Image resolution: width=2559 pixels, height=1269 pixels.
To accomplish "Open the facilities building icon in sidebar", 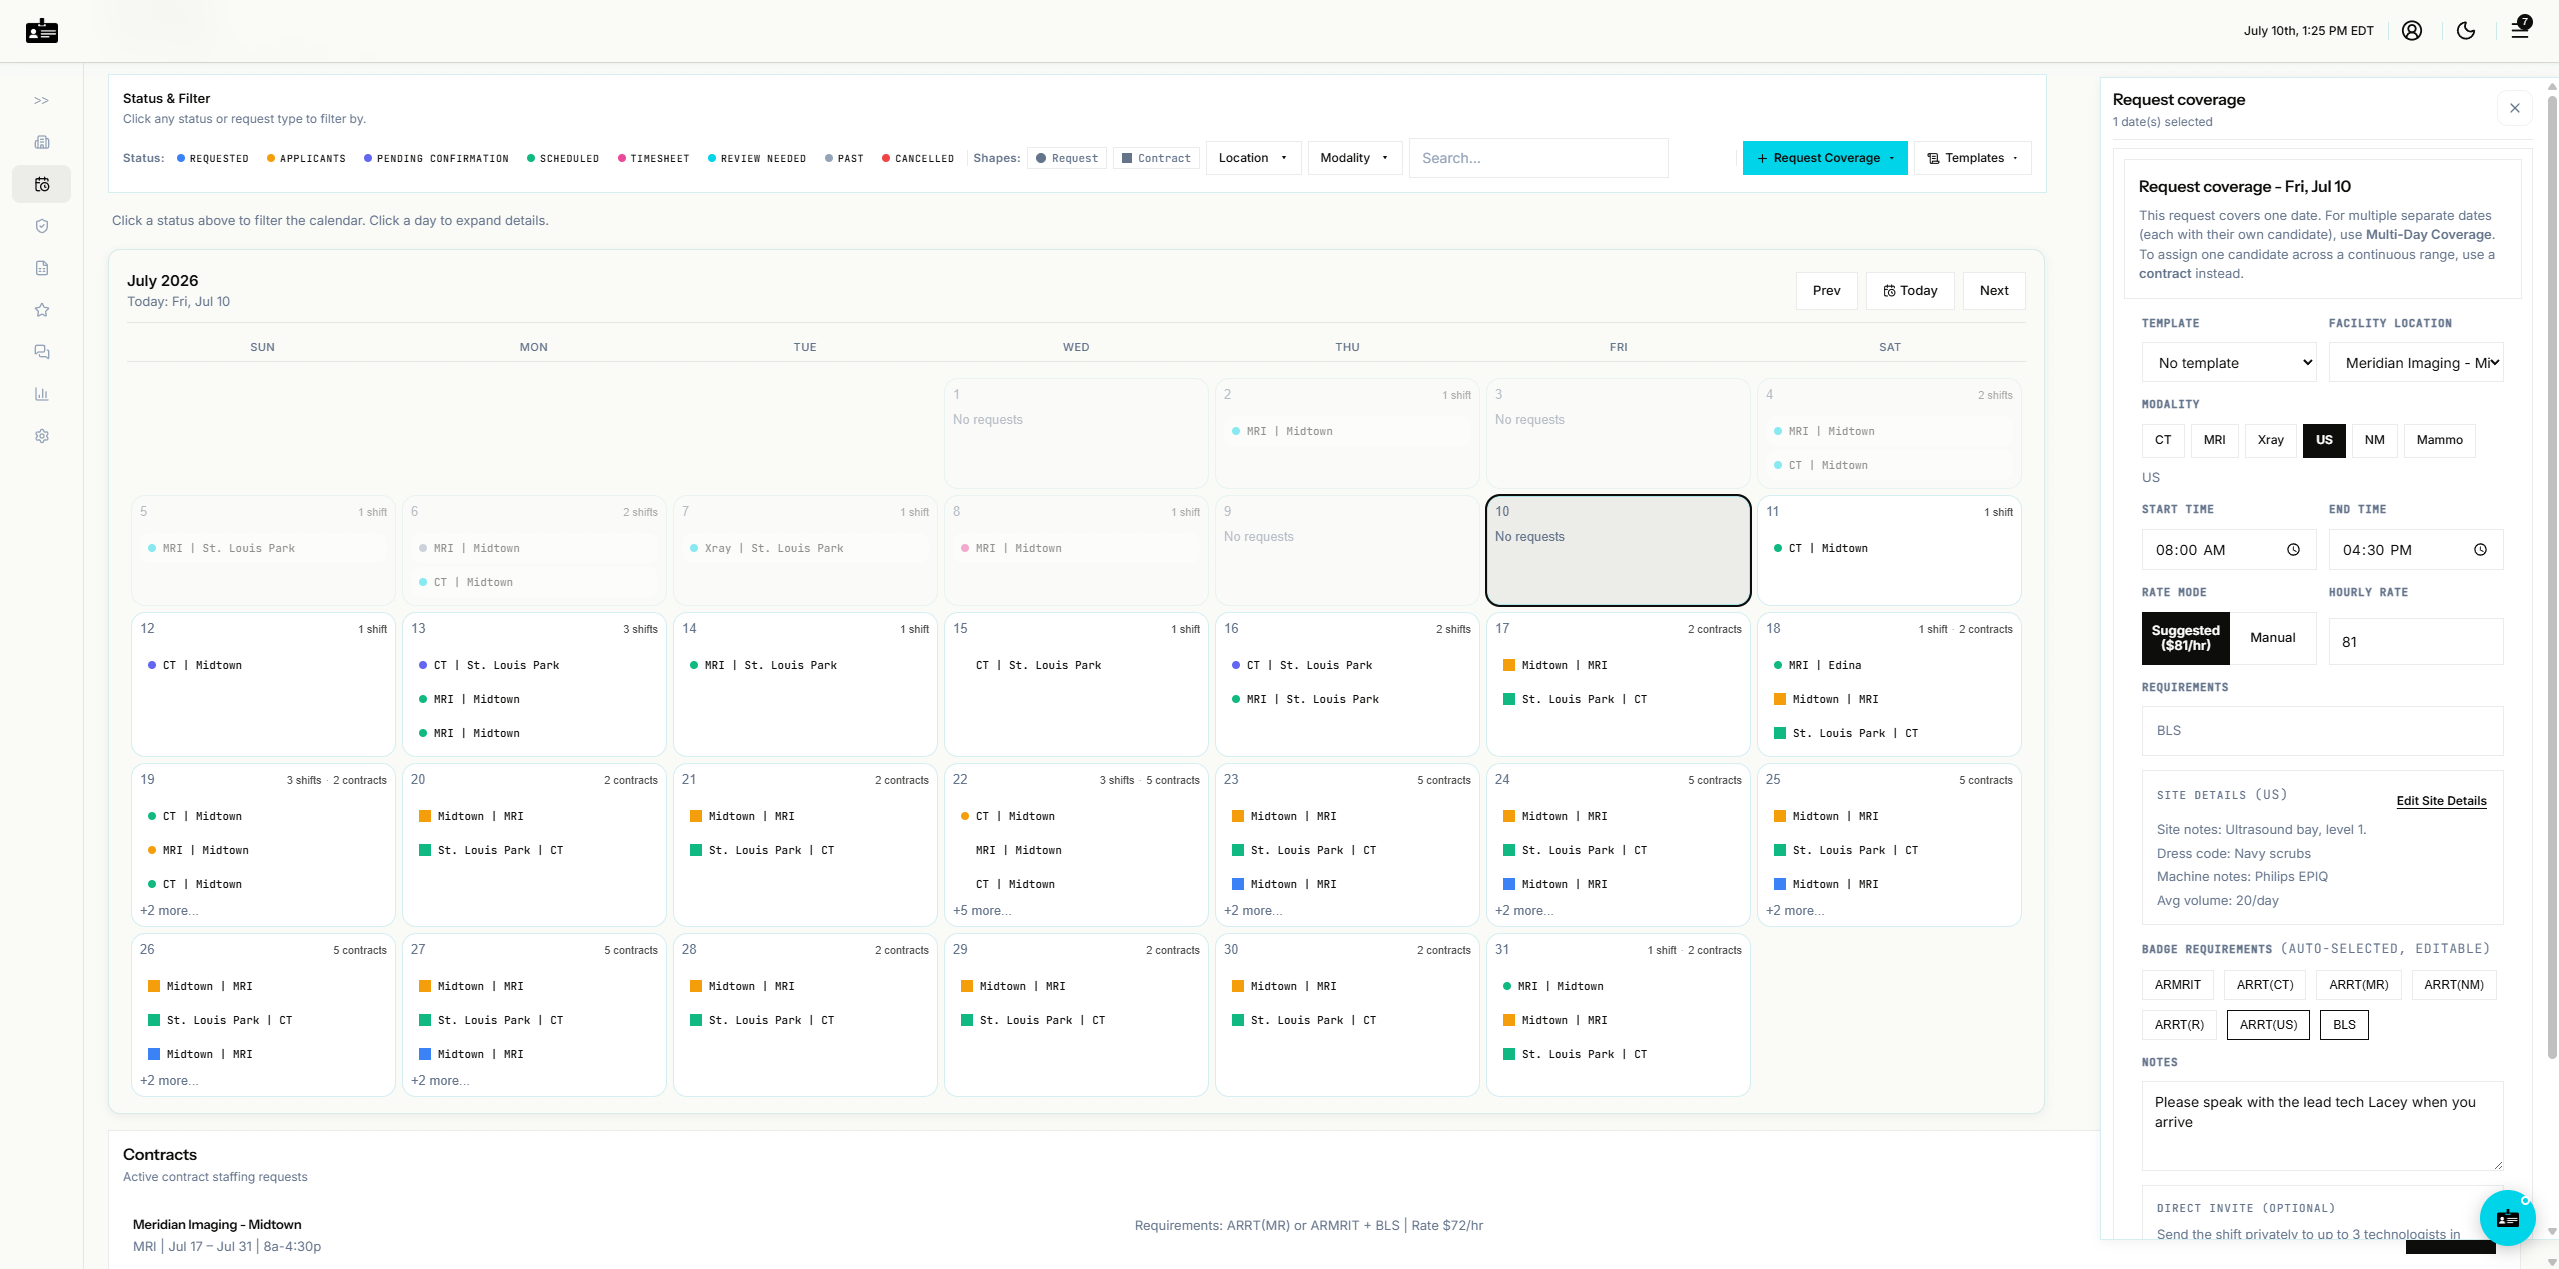I will 42,142.
